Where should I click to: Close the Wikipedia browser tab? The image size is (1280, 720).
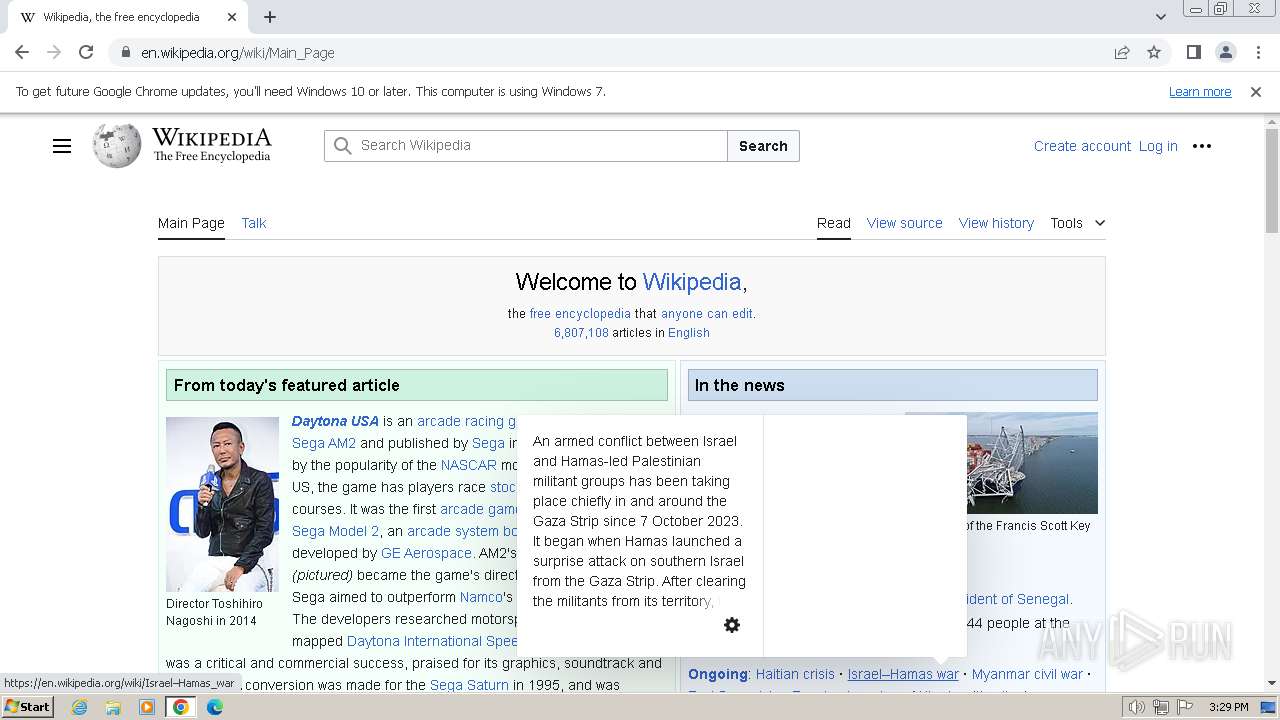[232, 17]
